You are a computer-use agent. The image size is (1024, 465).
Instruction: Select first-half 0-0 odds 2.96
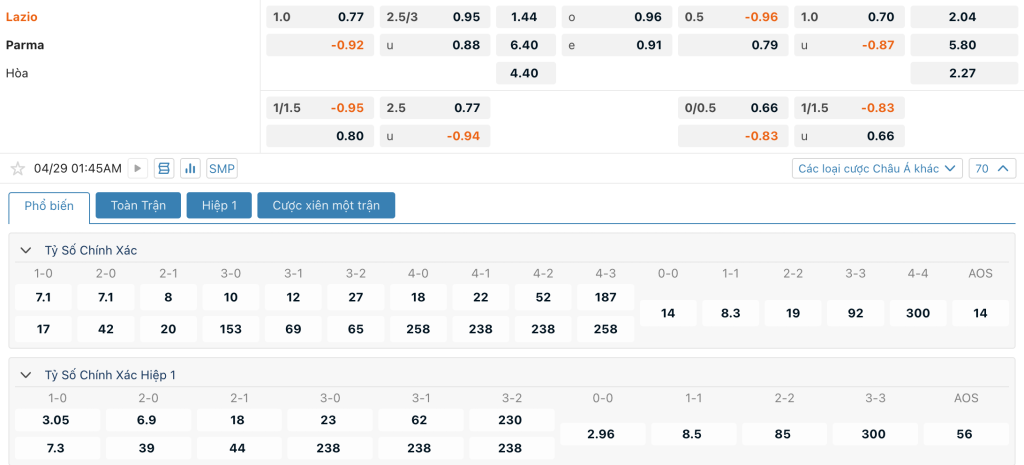tap(601, 434)
